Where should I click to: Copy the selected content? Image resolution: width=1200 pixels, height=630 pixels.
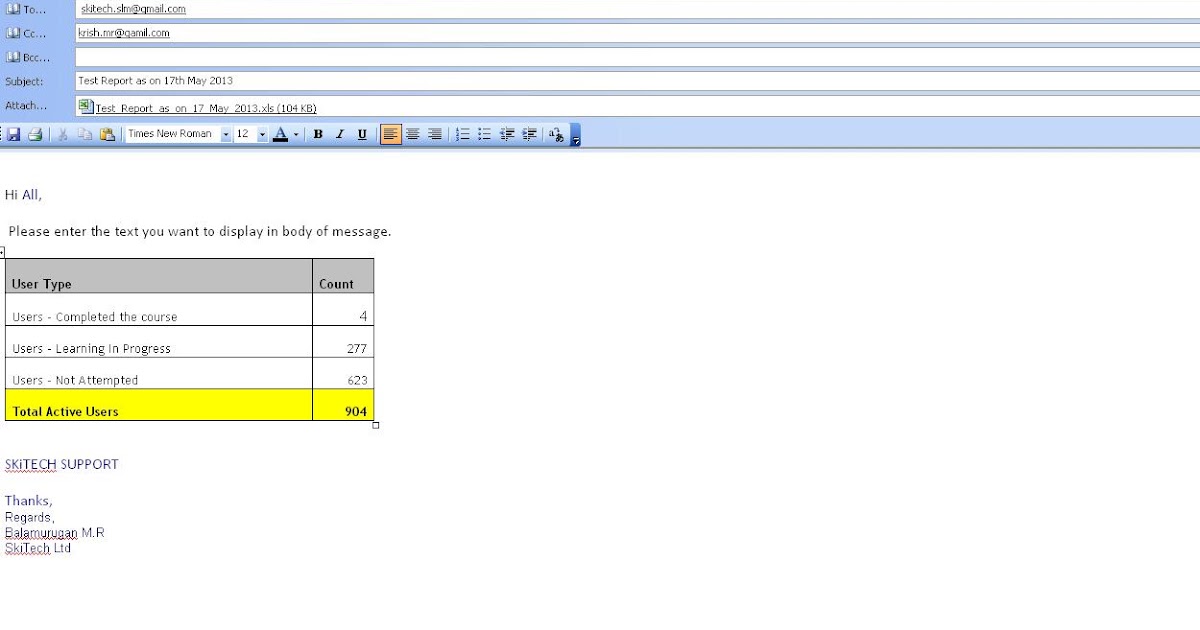[x=84, y=133]
